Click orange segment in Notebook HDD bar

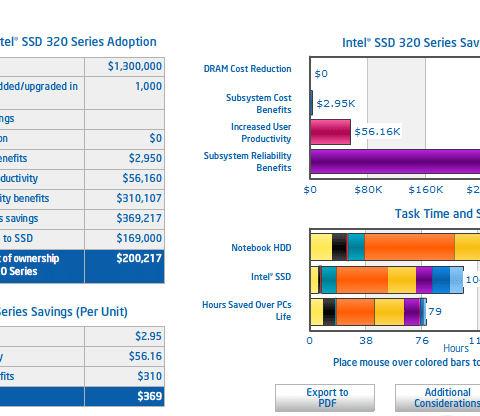409,247
